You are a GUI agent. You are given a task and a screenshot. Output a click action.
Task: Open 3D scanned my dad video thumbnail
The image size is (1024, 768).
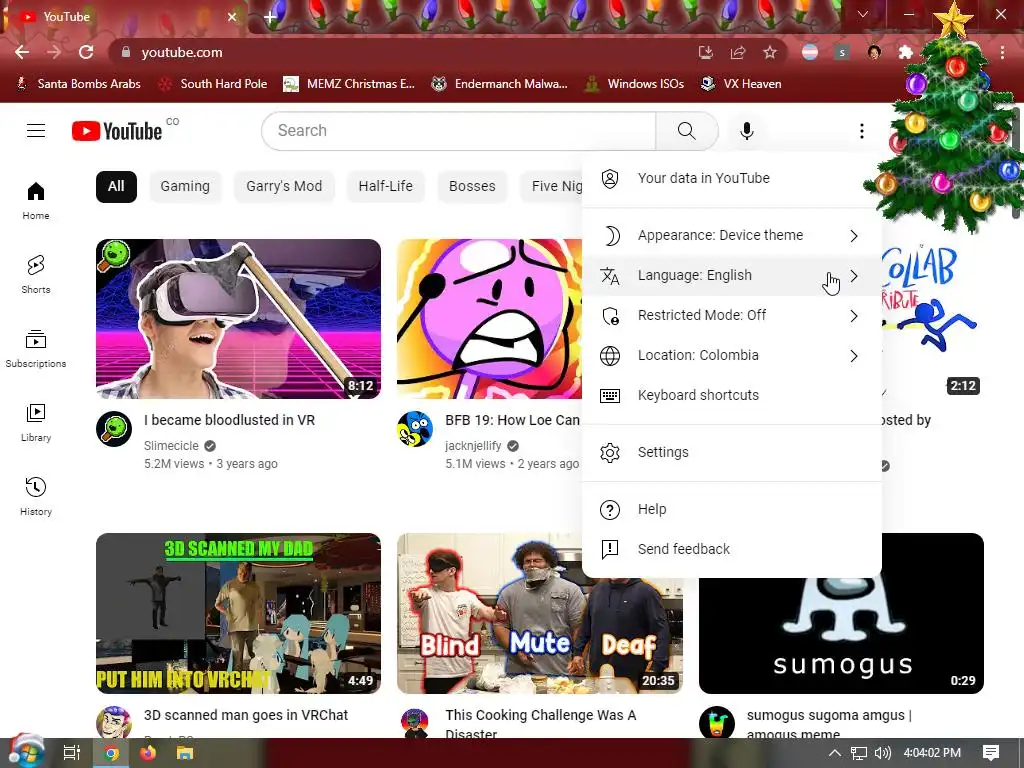238,613
